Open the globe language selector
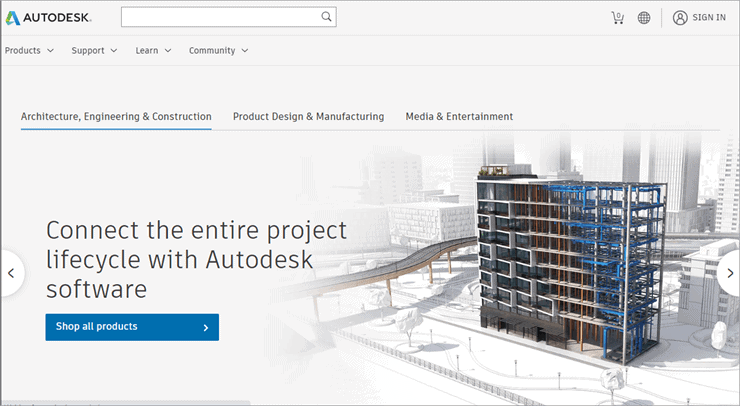Image resolution: width=740 pixels, height=406 pixels. [x=644, y=18]
